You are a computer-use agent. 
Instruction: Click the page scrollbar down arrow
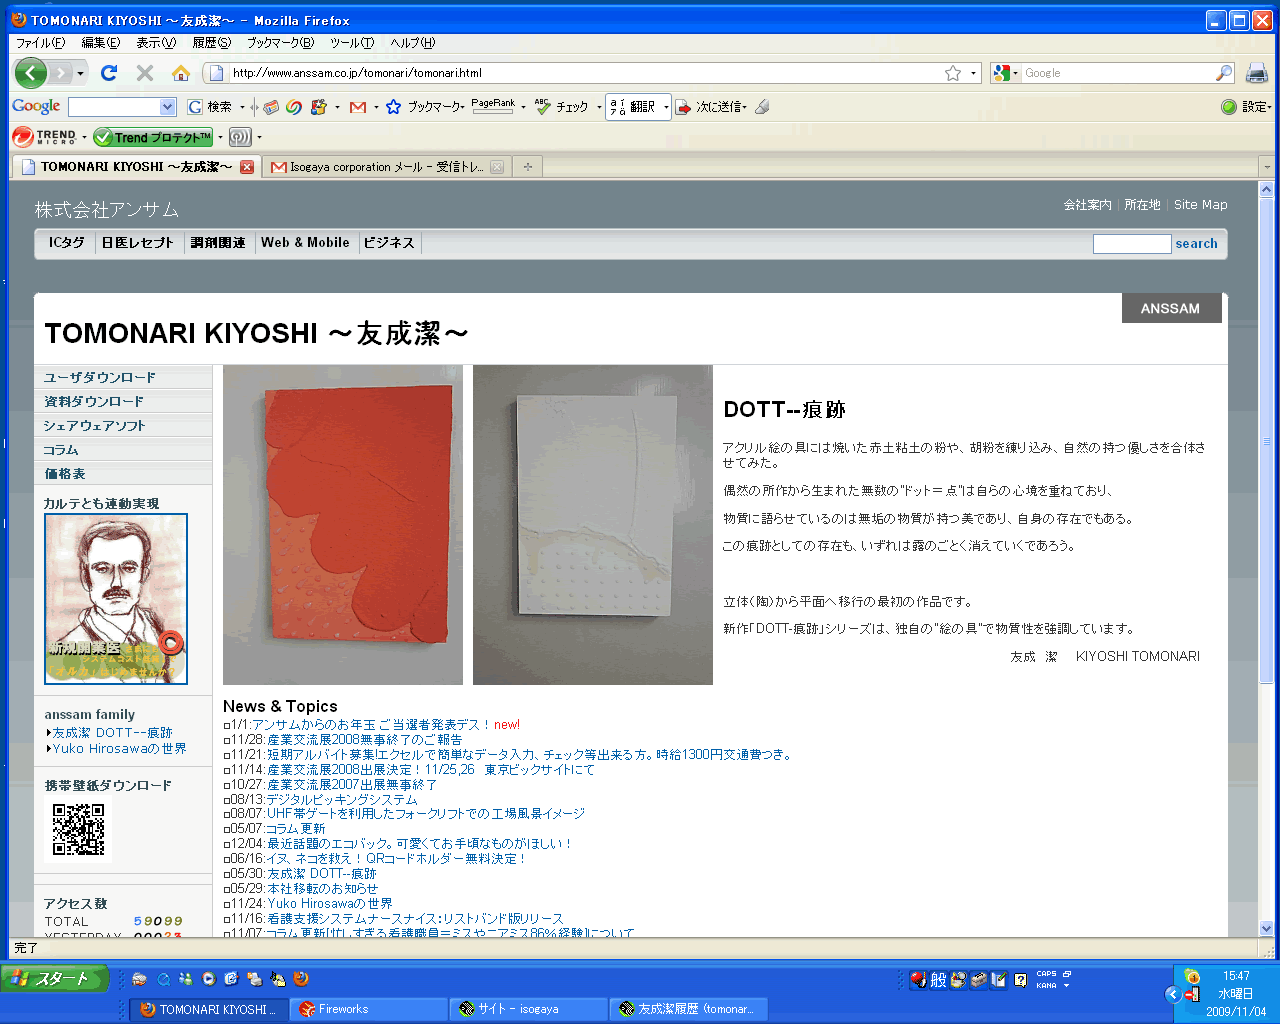[x=1267, y=928]
